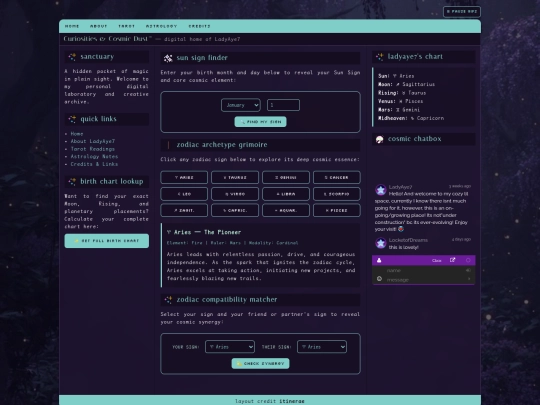Click the Curiosities & Cosmic Dust site title
The width and height of the screenshot is (540, 405).
click(x=107, y=39)
